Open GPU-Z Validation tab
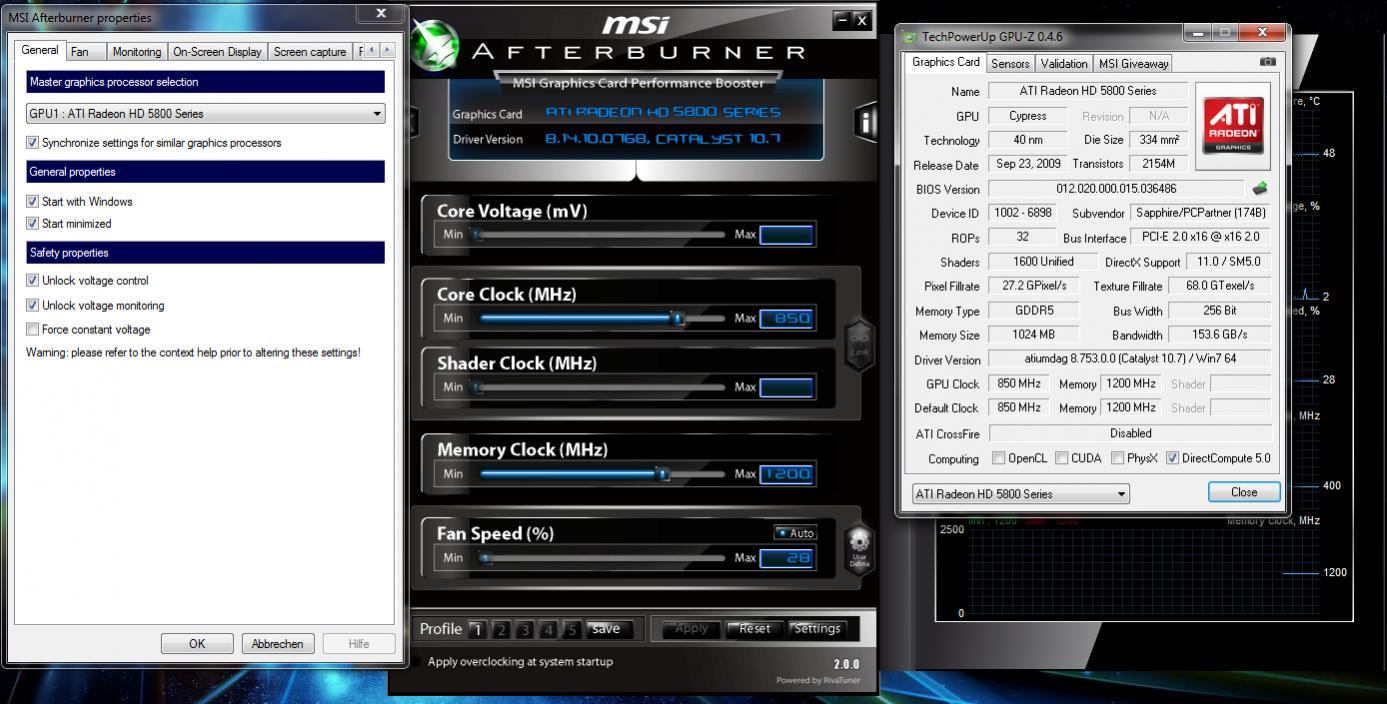The height and width of the screenshot is (704, 1387). 1064,63
